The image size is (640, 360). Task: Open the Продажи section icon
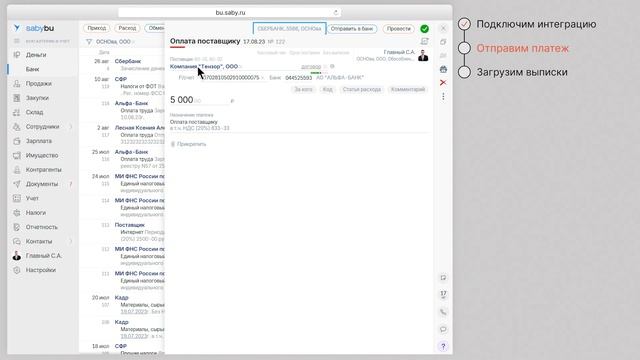tap(17, 84)
